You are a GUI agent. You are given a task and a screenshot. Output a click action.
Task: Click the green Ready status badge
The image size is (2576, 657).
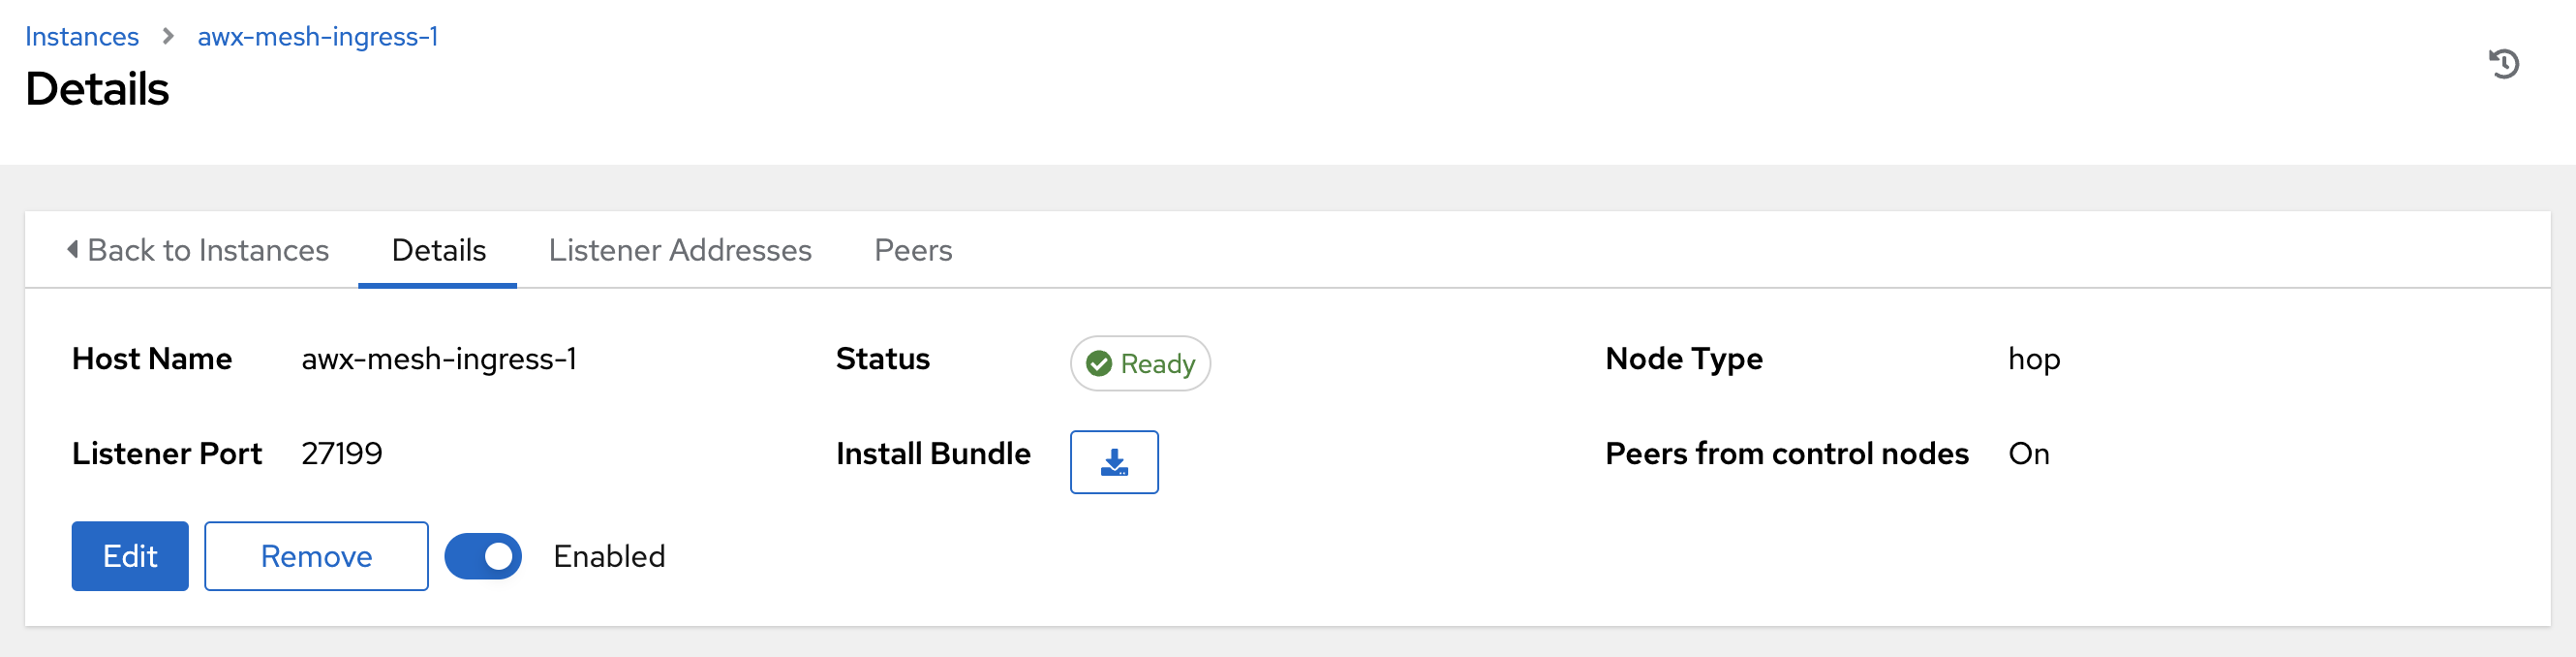pos(1139,363)
